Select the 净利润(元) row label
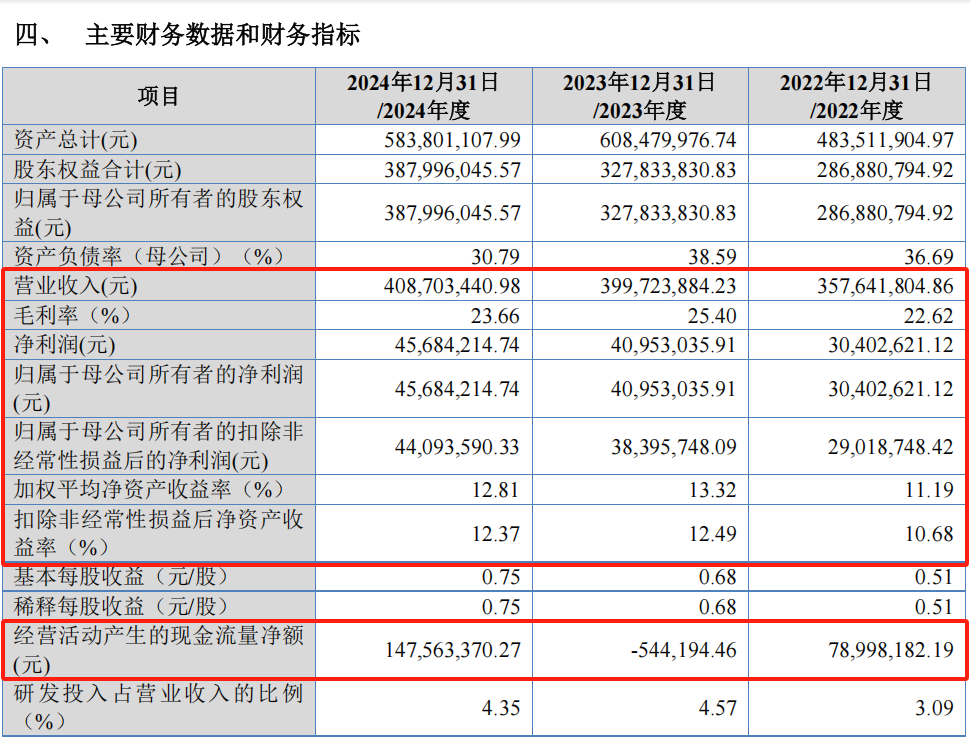970x740 pixels. pyautogui.click(x=65, y=346)
